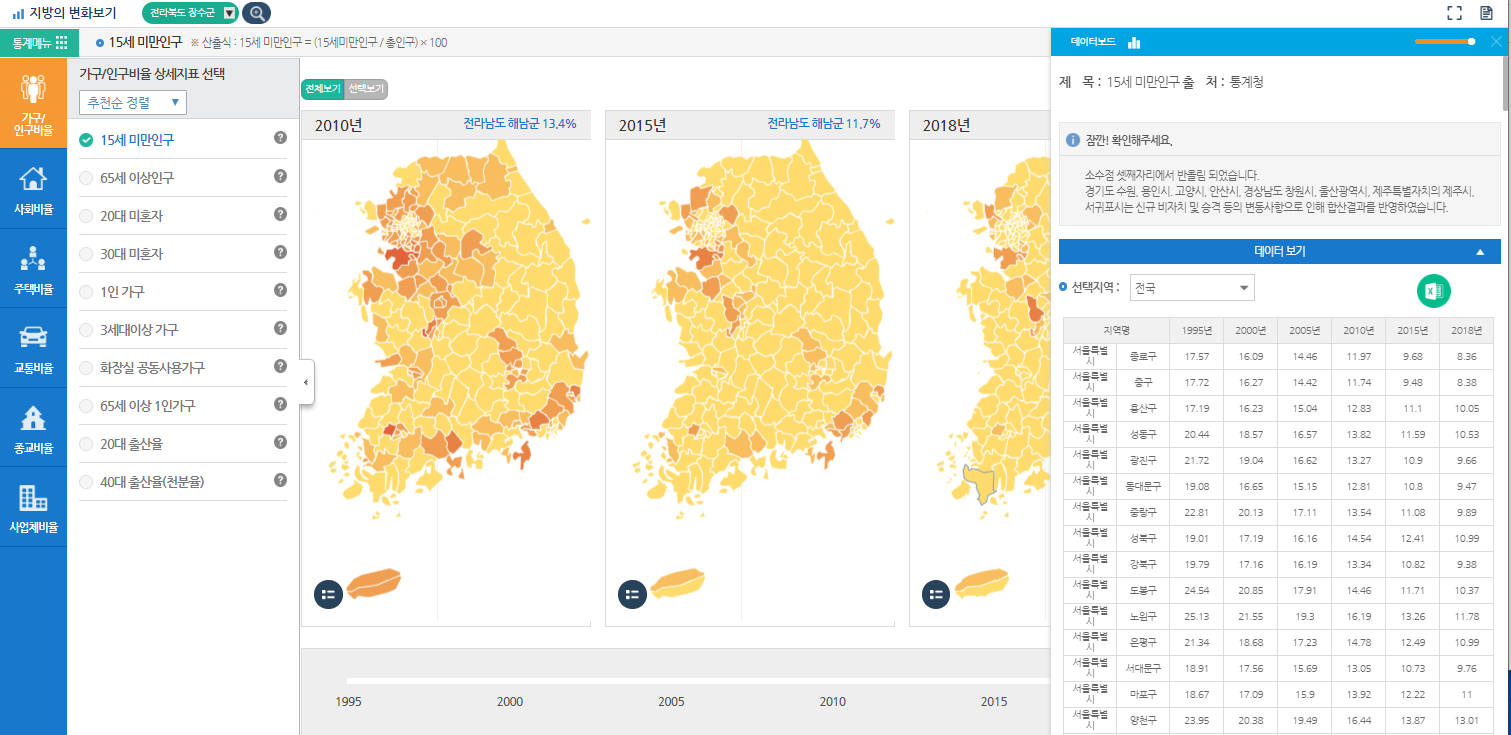Adjust the databoard opacity slider
This screenshot has width=1511, height=735.
pyautogui.click(x=1471, y=41)
